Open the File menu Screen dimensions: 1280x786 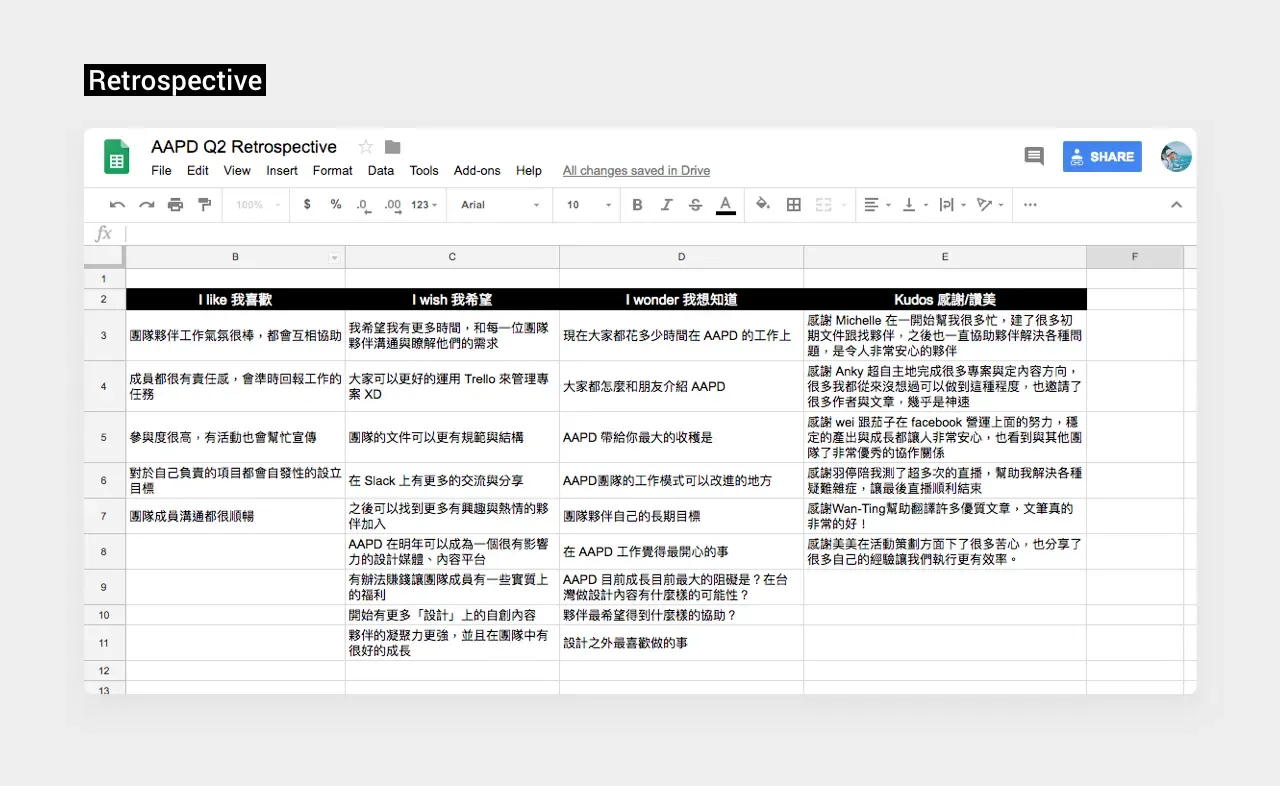tap(161, 171)
